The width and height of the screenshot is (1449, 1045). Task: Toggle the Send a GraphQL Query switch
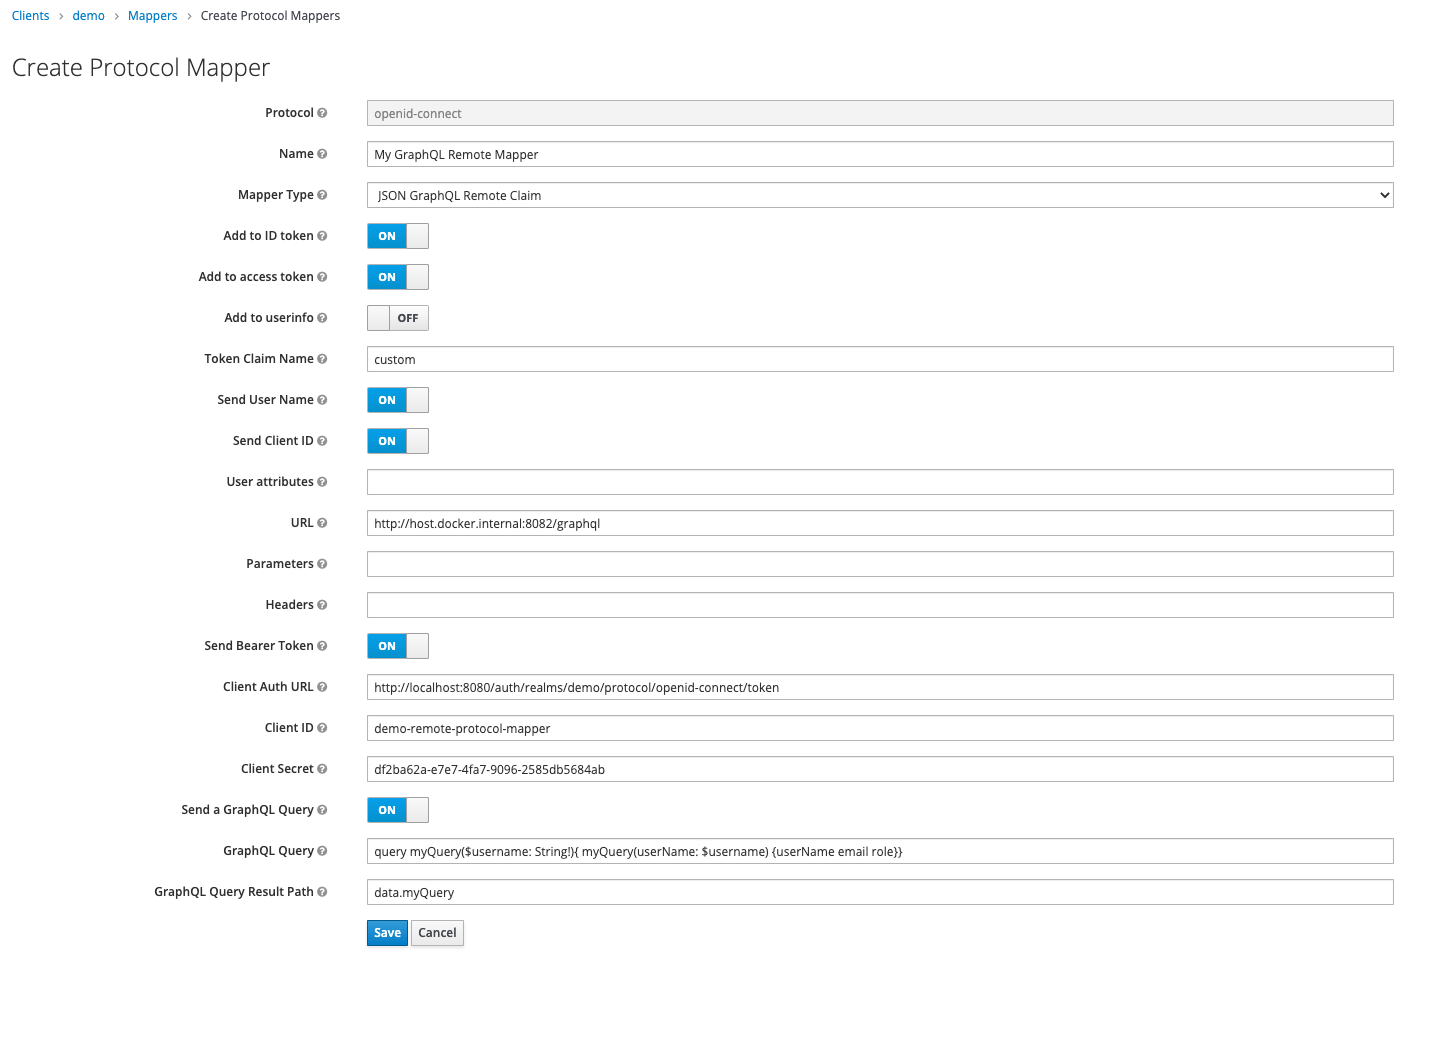click(398, 810)
